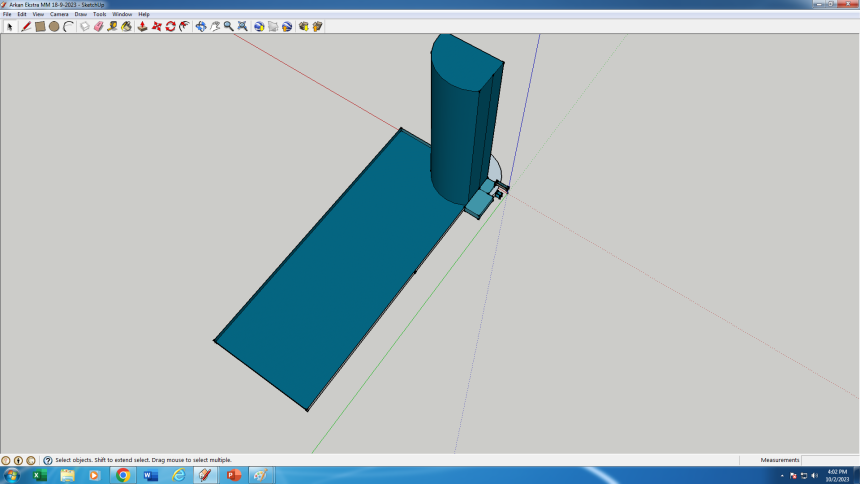
Task: Click the Measurements input box
Action: tap(829, 460)
